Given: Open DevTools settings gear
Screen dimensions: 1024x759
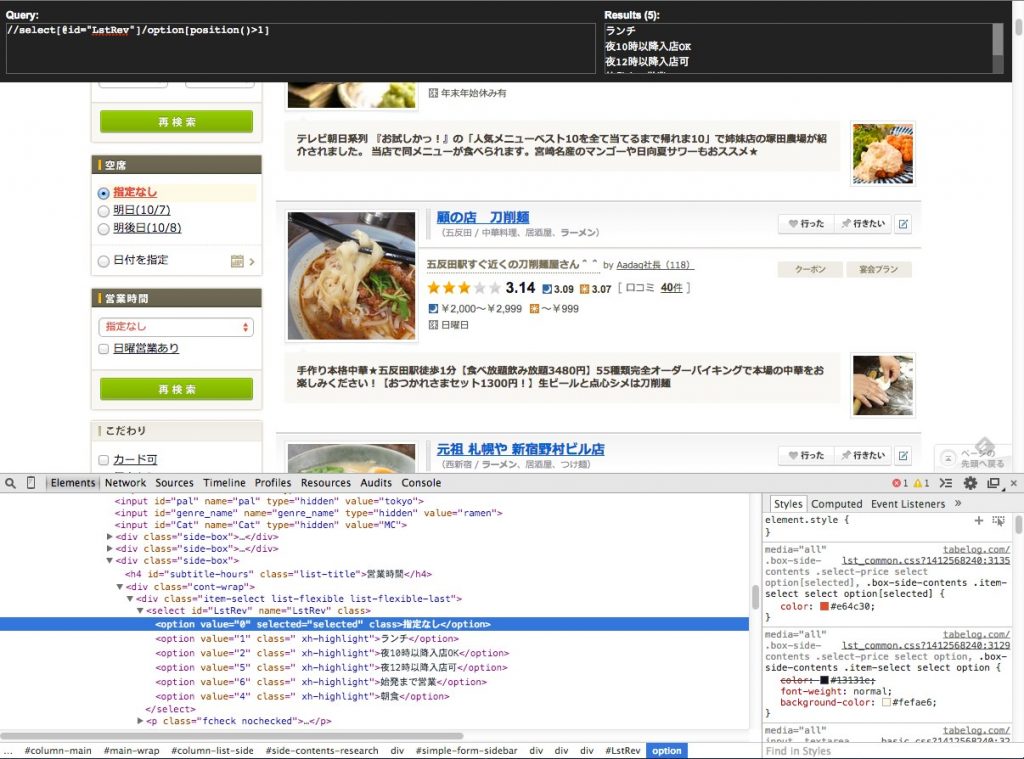Looking at the screenshot, I should 970,483.
